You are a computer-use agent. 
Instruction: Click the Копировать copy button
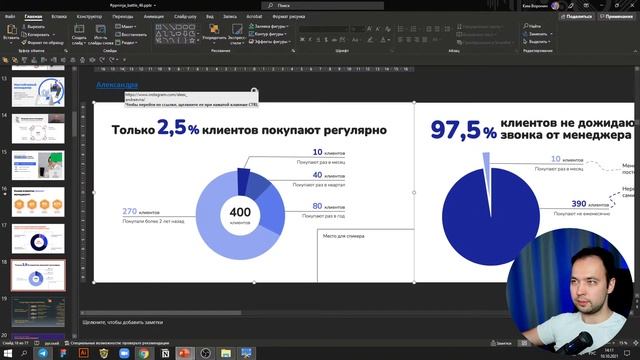click(36, 35)
